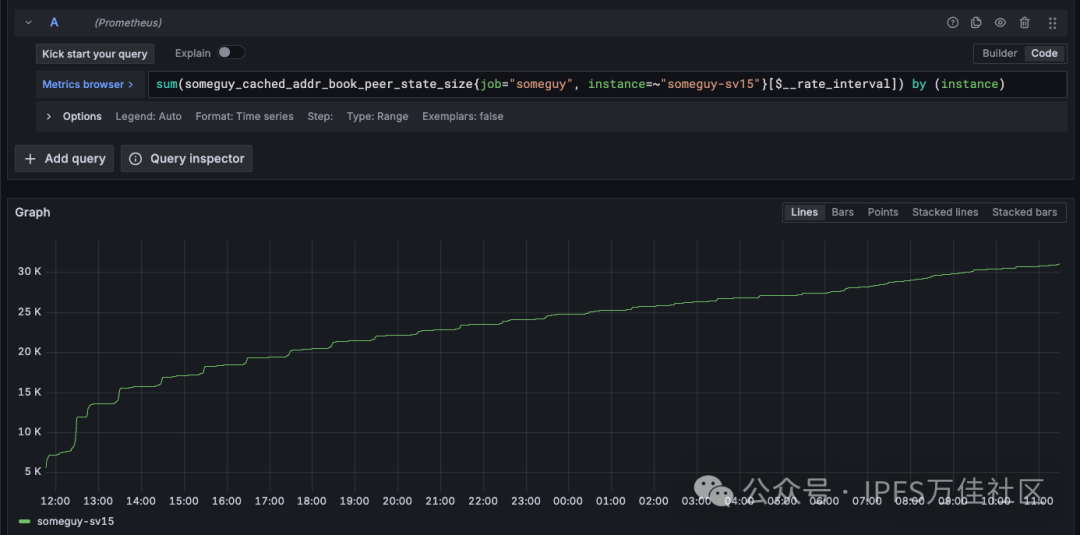This screenshot has width=1080, height=535.
Task: Click the Format: Time series text
Action: (245, 116)
